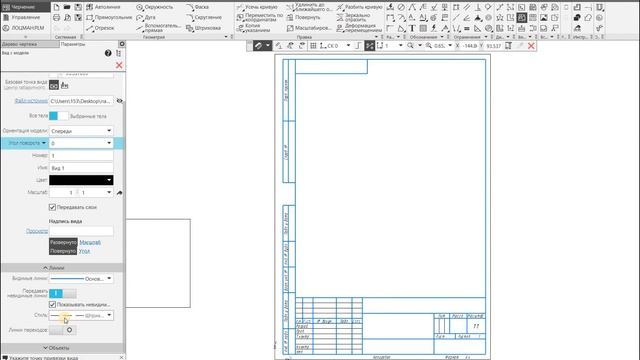Choose Масштабировать command
Image resolution: width=640 pixels, height=360 pixels.
pos(309,28)
